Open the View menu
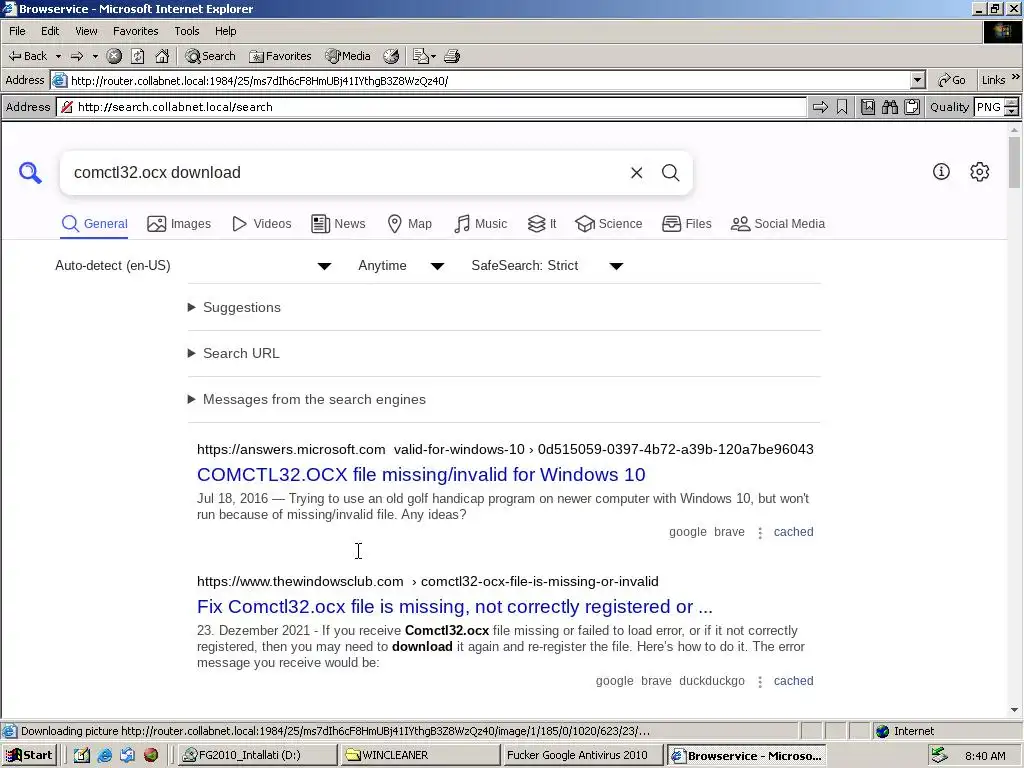 pyautogui.click(x=86, y=31)
